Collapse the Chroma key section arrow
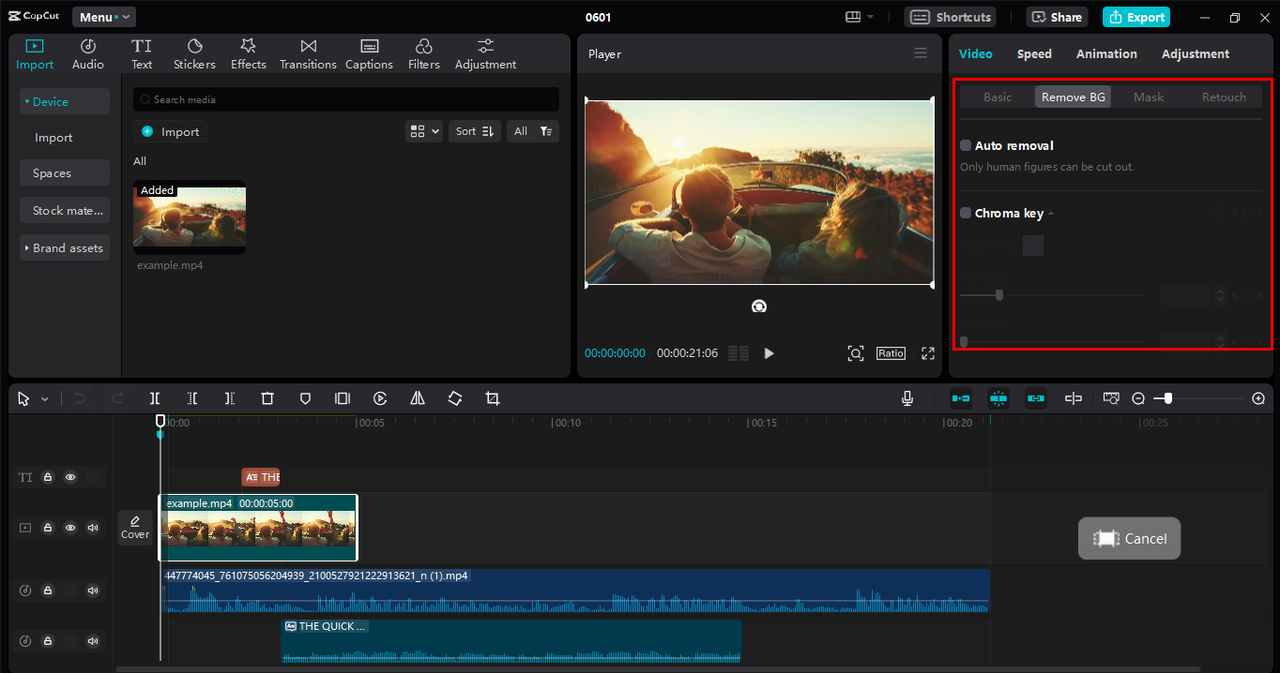This screenshot has width=1280, height=673. [x=1051, y=213]
